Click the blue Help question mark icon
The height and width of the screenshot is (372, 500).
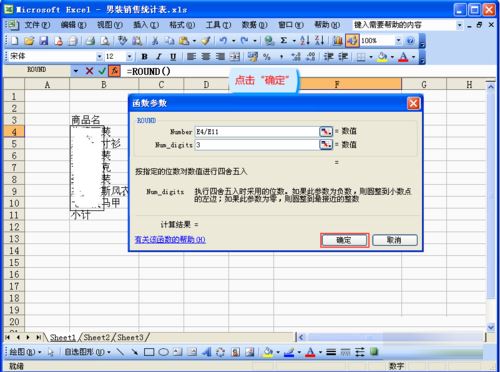(411, 41)
